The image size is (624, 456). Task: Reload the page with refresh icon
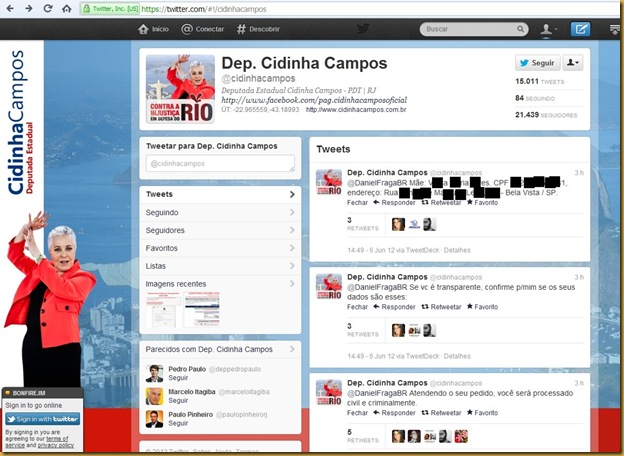pos(48,8)
